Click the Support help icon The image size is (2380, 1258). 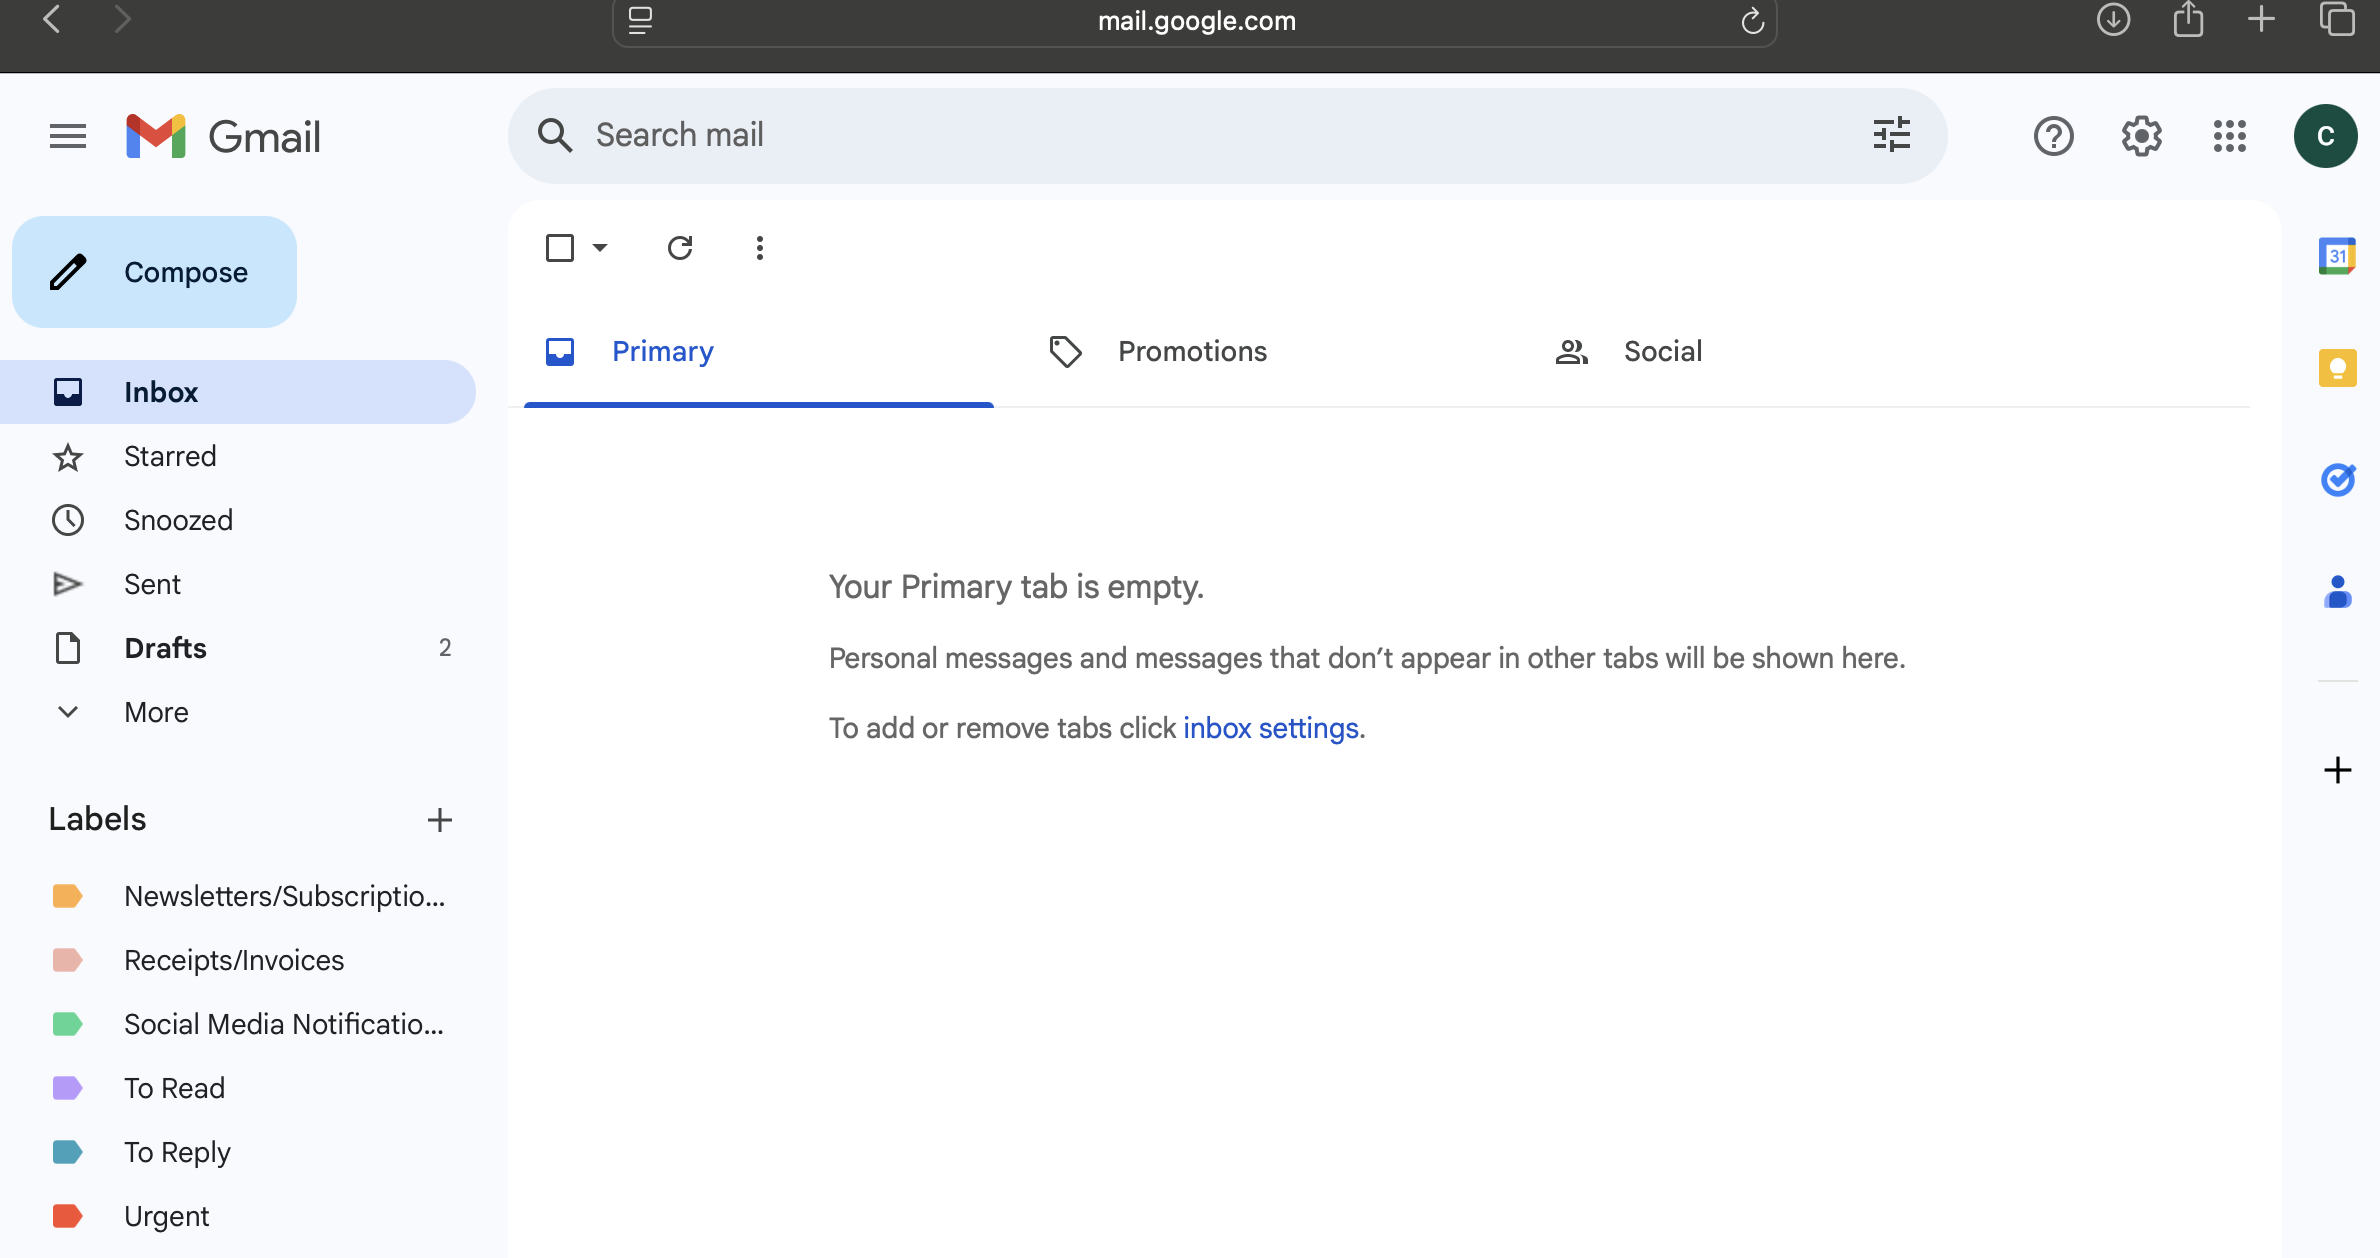click(x=2053, y=136)
